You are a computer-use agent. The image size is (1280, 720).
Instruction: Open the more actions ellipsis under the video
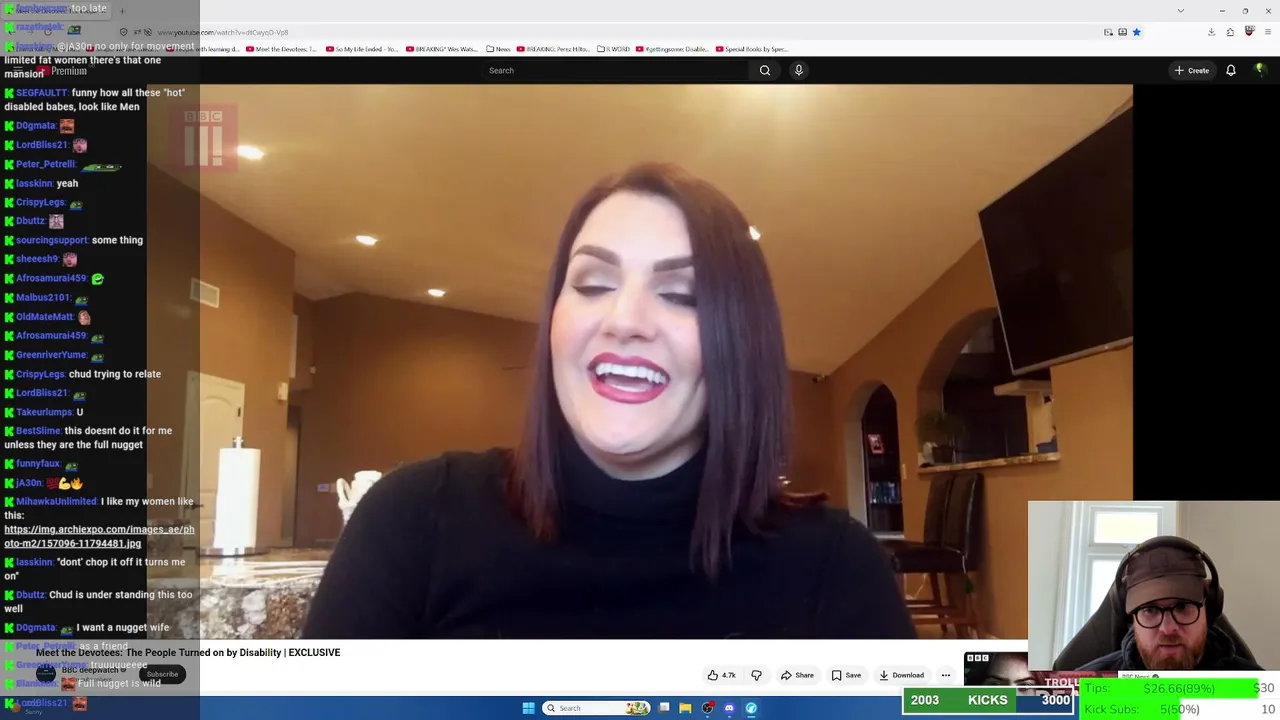(945, 675)
